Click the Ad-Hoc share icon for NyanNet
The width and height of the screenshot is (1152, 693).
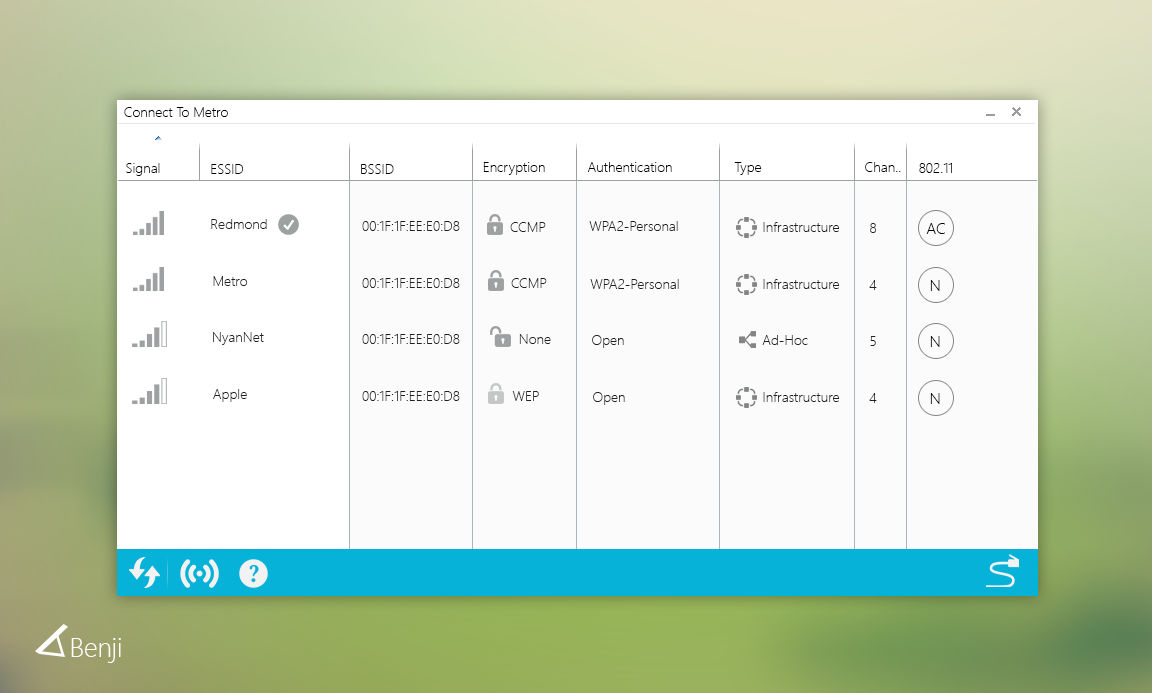click(747, 340)
